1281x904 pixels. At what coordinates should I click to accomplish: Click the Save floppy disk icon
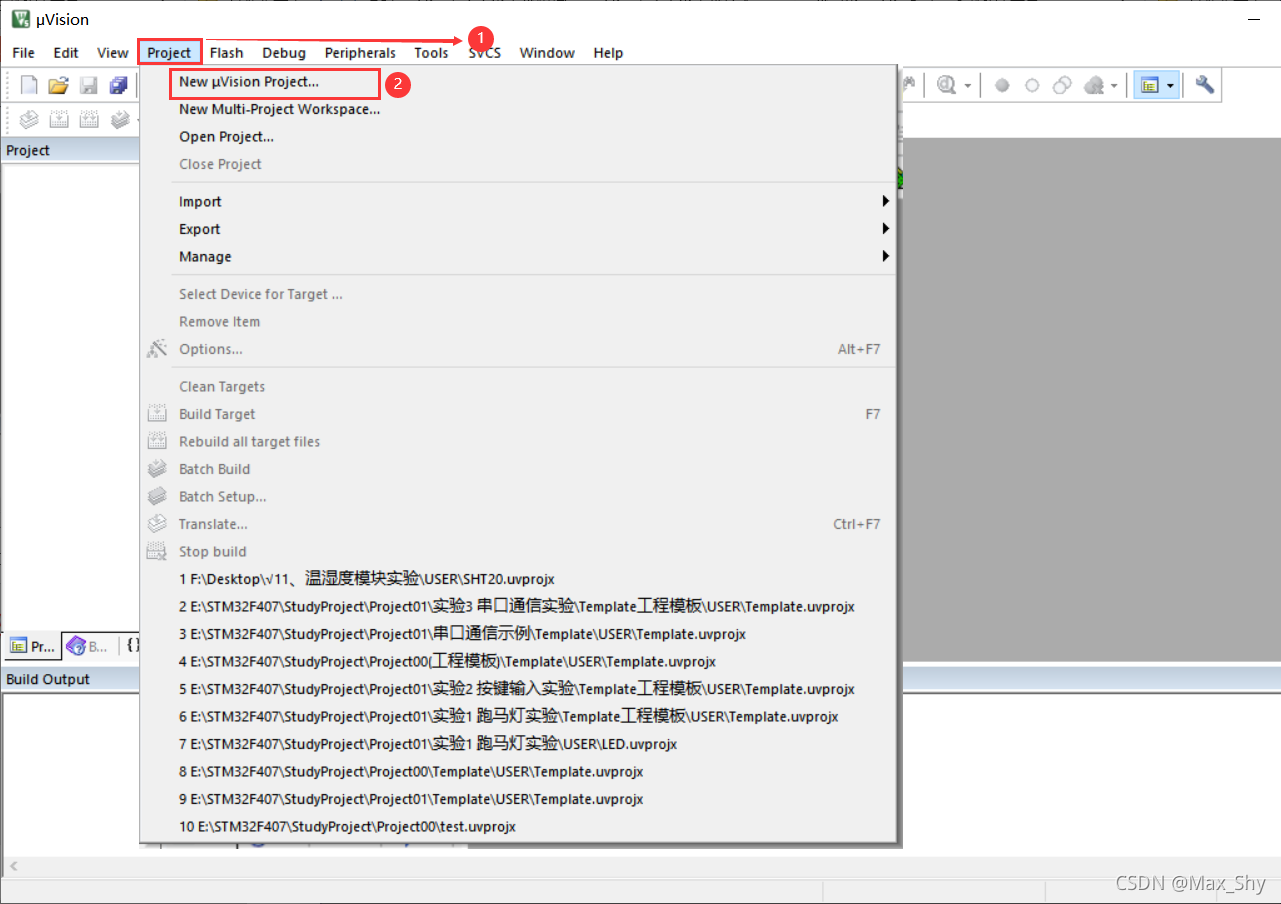pyautogui.click(x=88, y=86)
